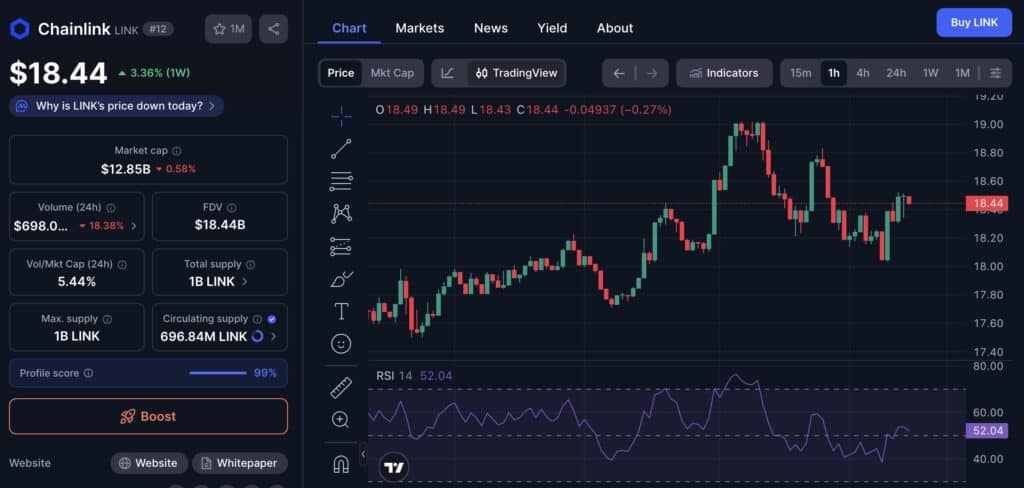
Task: Open the Chainlink Whitepaper link
Action: (240, 463)
